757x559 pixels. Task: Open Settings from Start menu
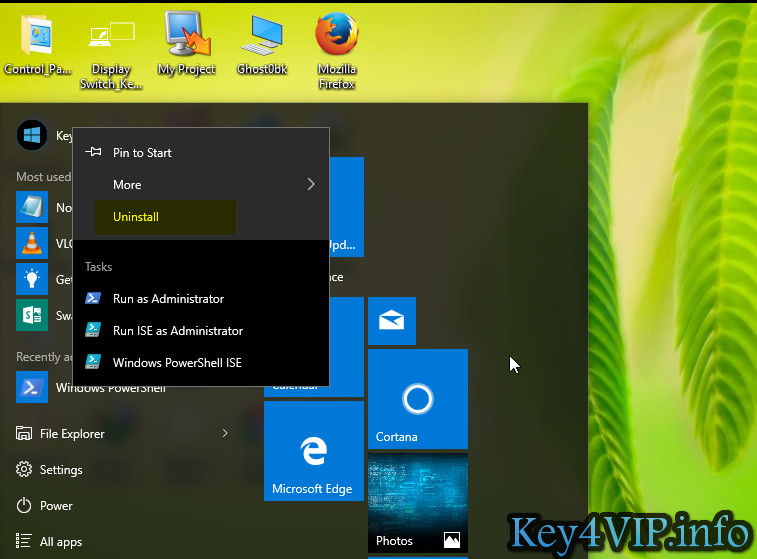coord(61,470)
